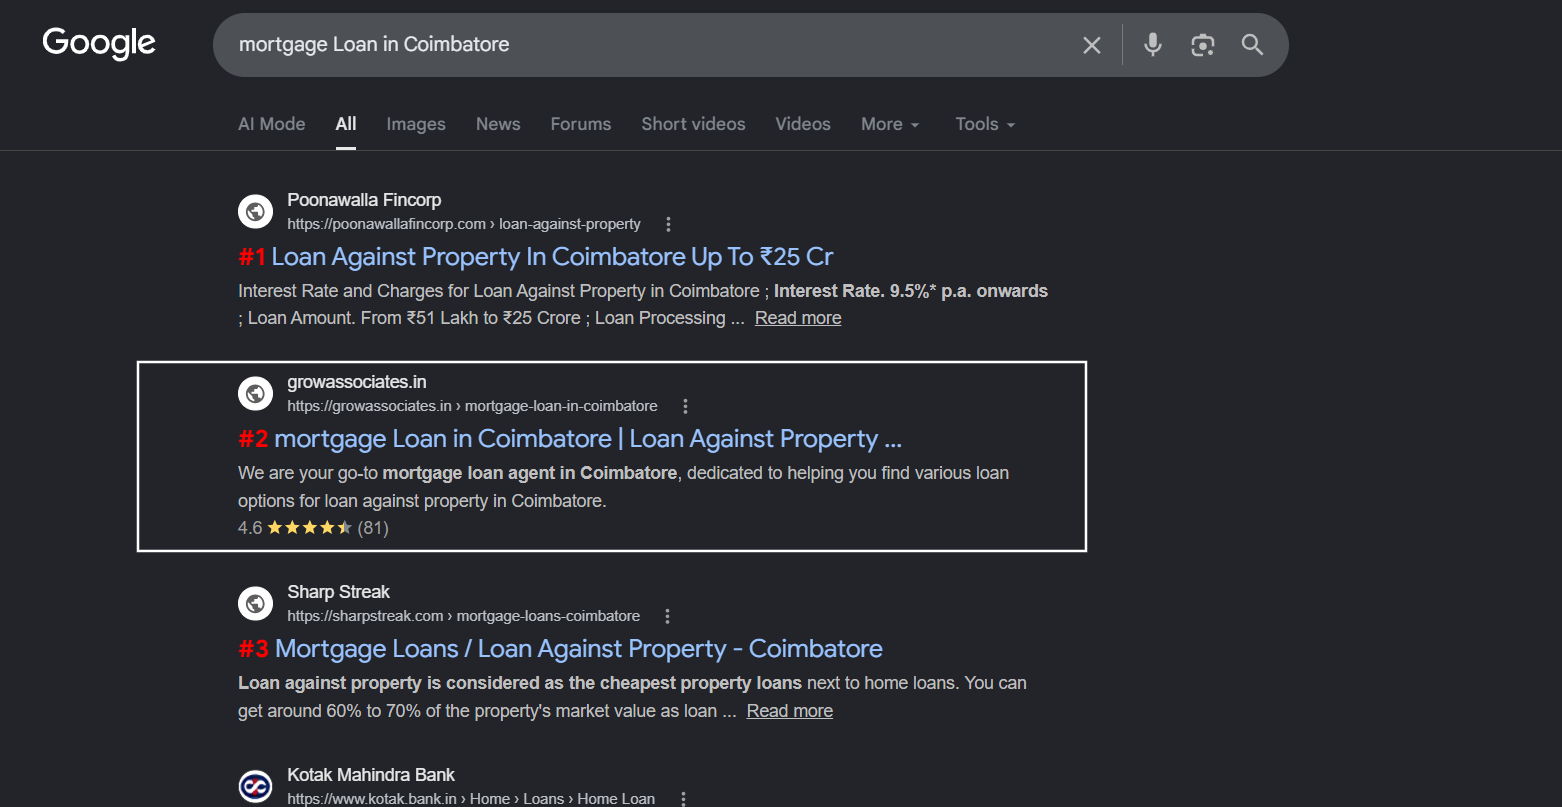
Task: Click growassociates.in site globe icon
Action: (255, 393)
